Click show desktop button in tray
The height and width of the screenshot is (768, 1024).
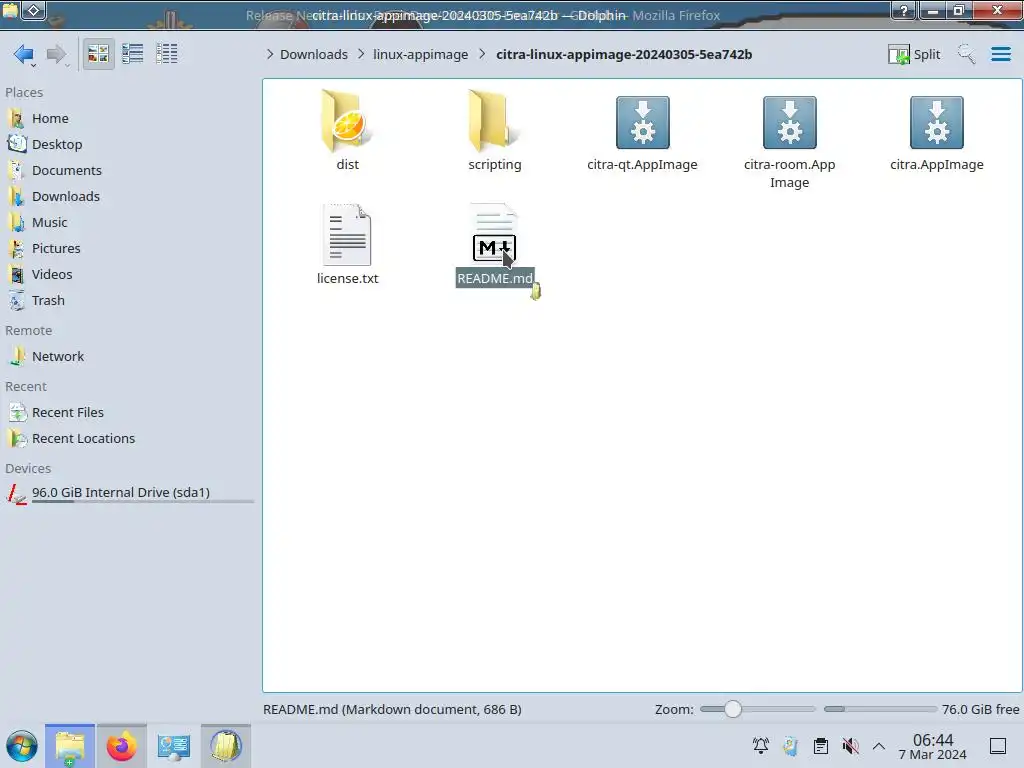click(x=998, y=746)
